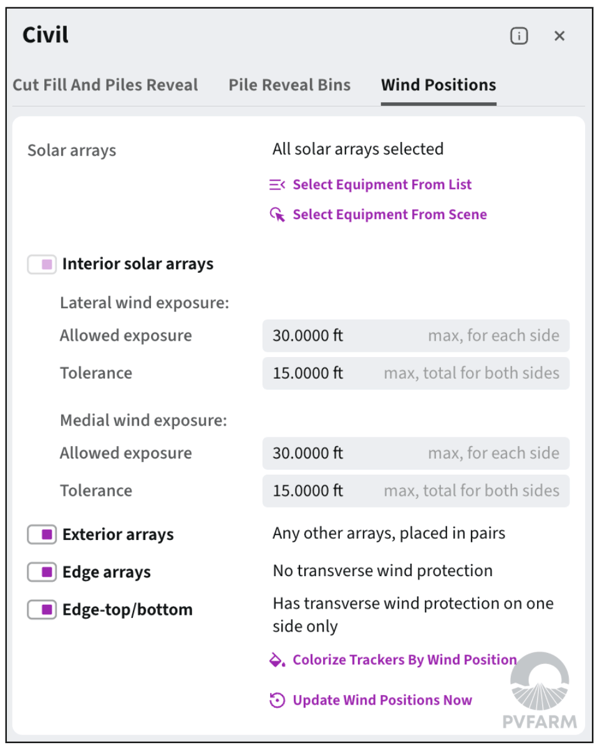Close the Civil panel
This screenshot has width=600, height=750.
[x=560, y=36]
